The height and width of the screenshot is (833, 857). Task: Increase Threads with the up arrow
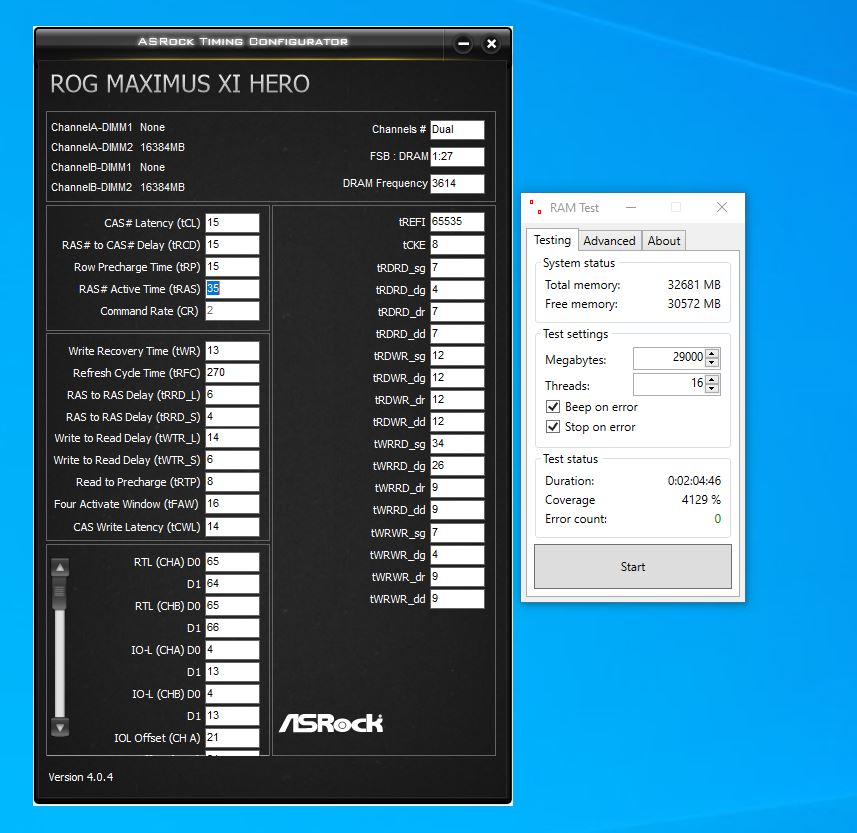point(712,379)
